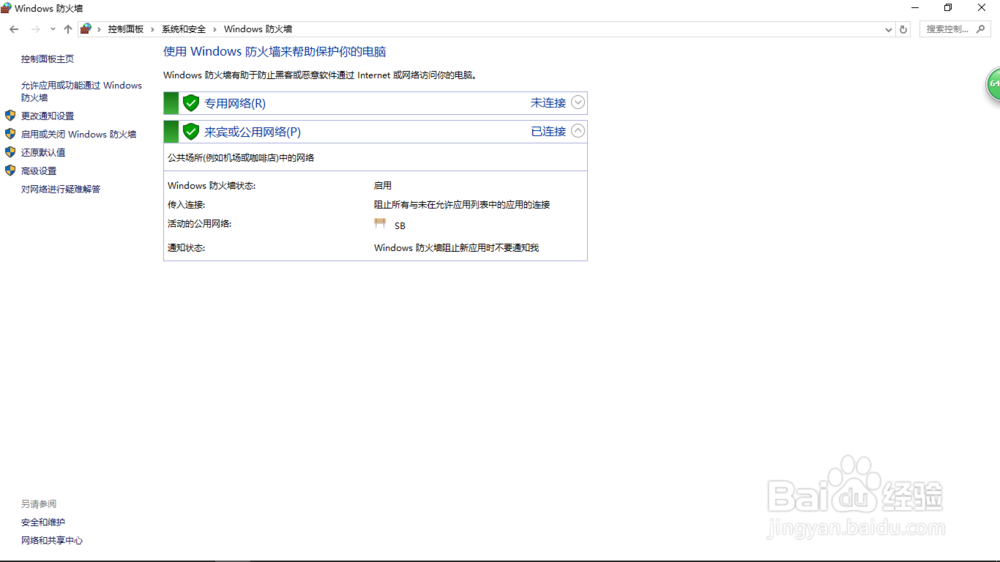This screenshot has width=1000, height=562.
Task: Open 更改通知设置 link
Action: pyautogui.click(x=47, y=116)
